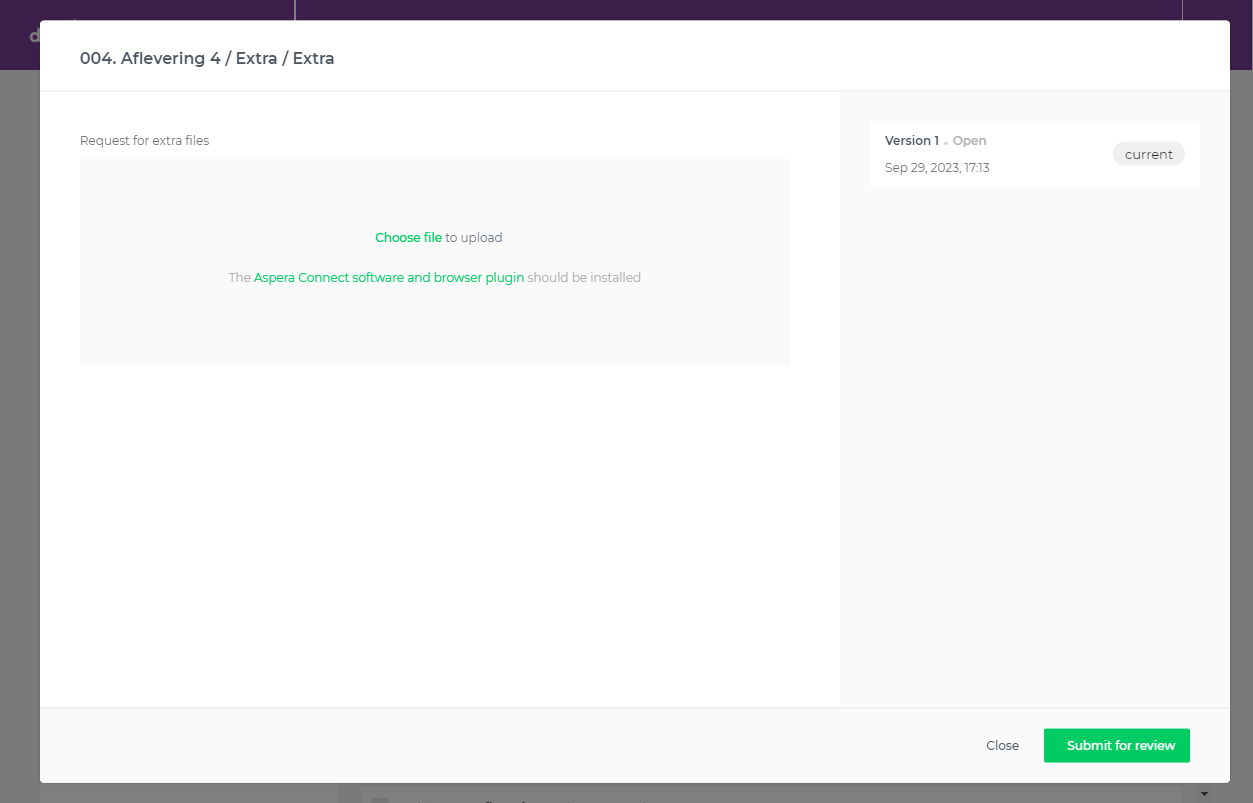Image resolution: width=1253 pixels, height=803 pixels.
Task: Click the dialog title 004. Aflevering 4 / Extra / Extra
Action: point(207,58)
